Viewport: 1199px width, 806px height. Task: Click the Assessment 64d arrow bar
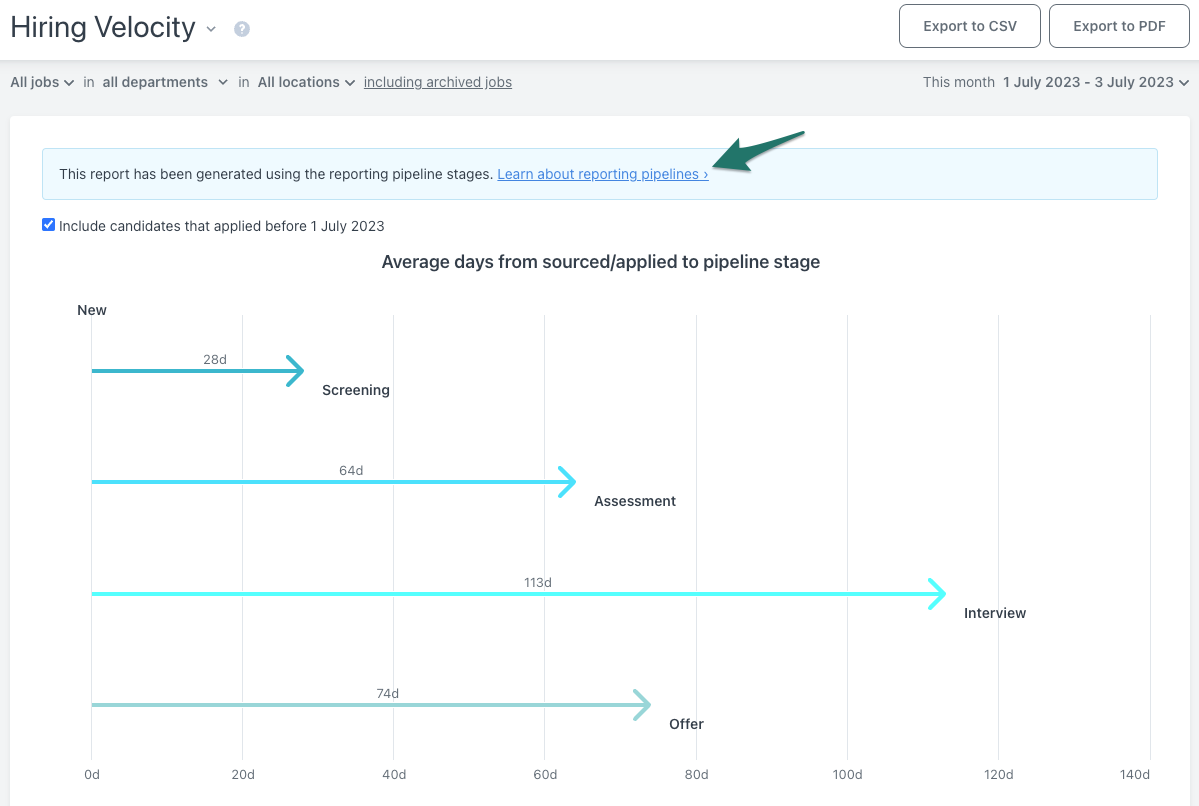tap(333, 482)
